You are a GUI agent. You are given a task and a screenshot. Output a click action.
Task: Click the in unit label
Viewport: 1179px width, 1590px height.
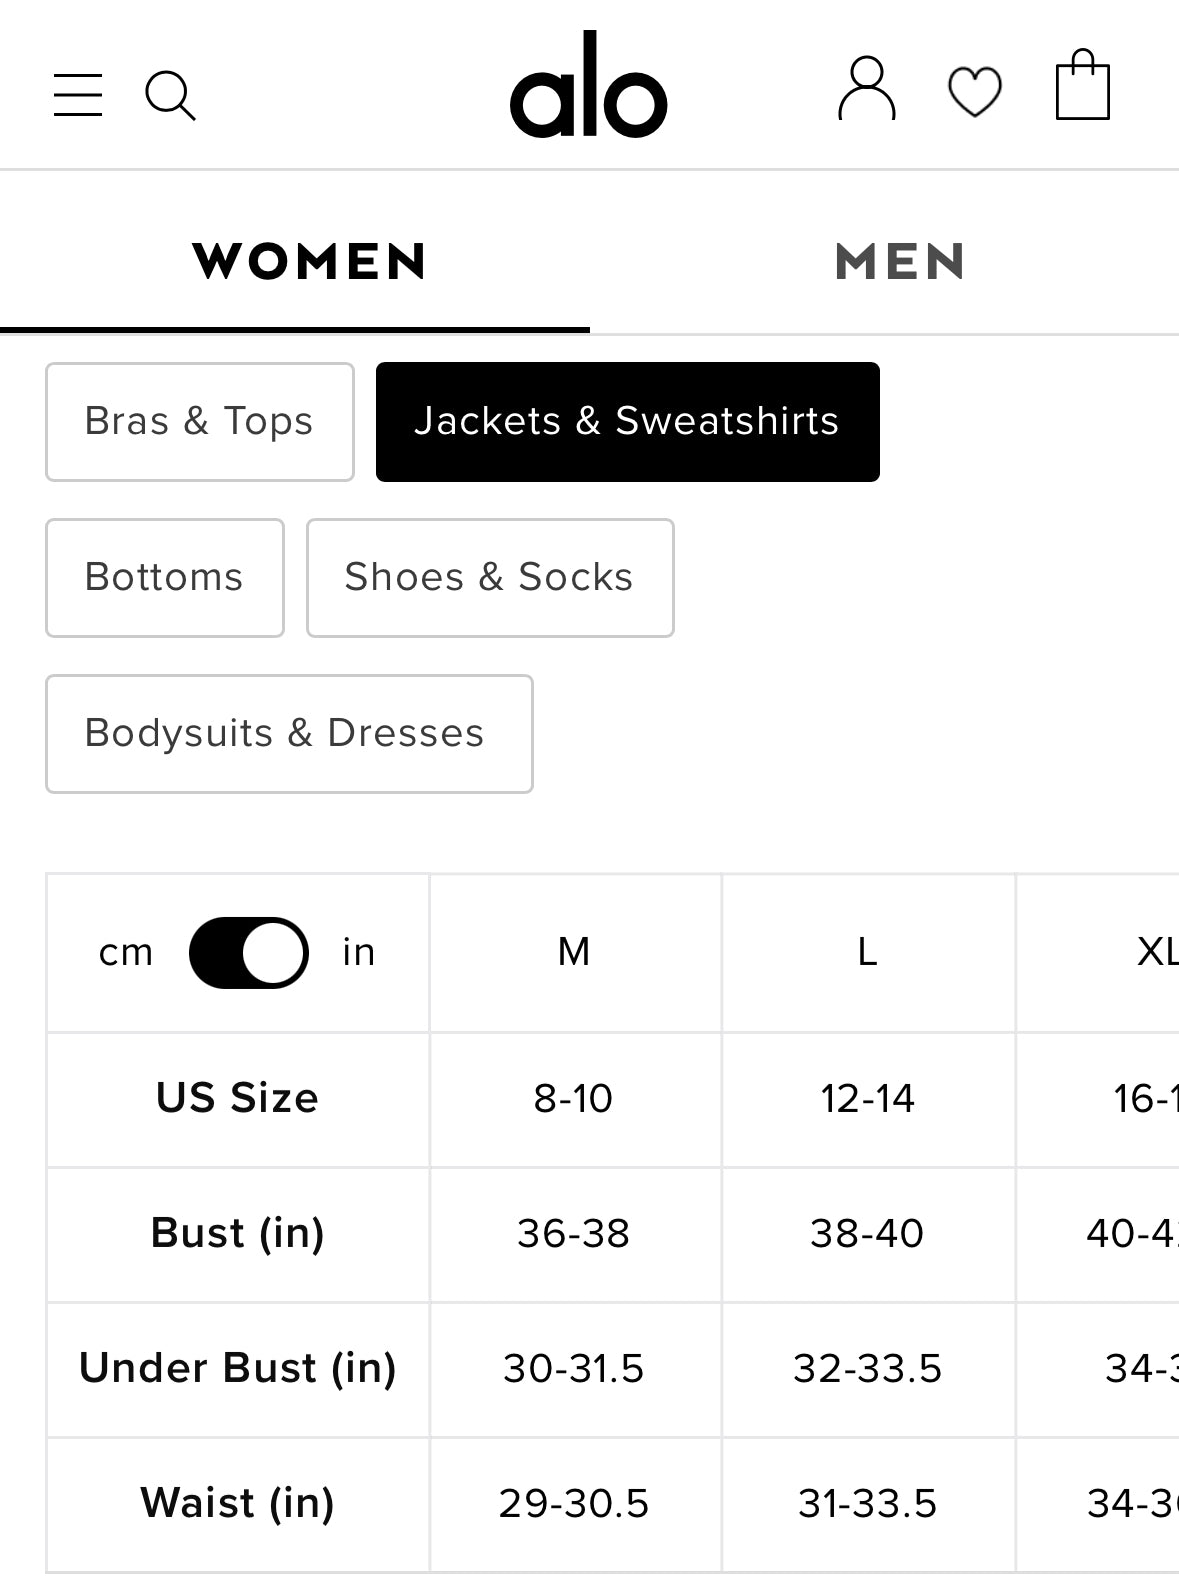(x=359, y=953)
